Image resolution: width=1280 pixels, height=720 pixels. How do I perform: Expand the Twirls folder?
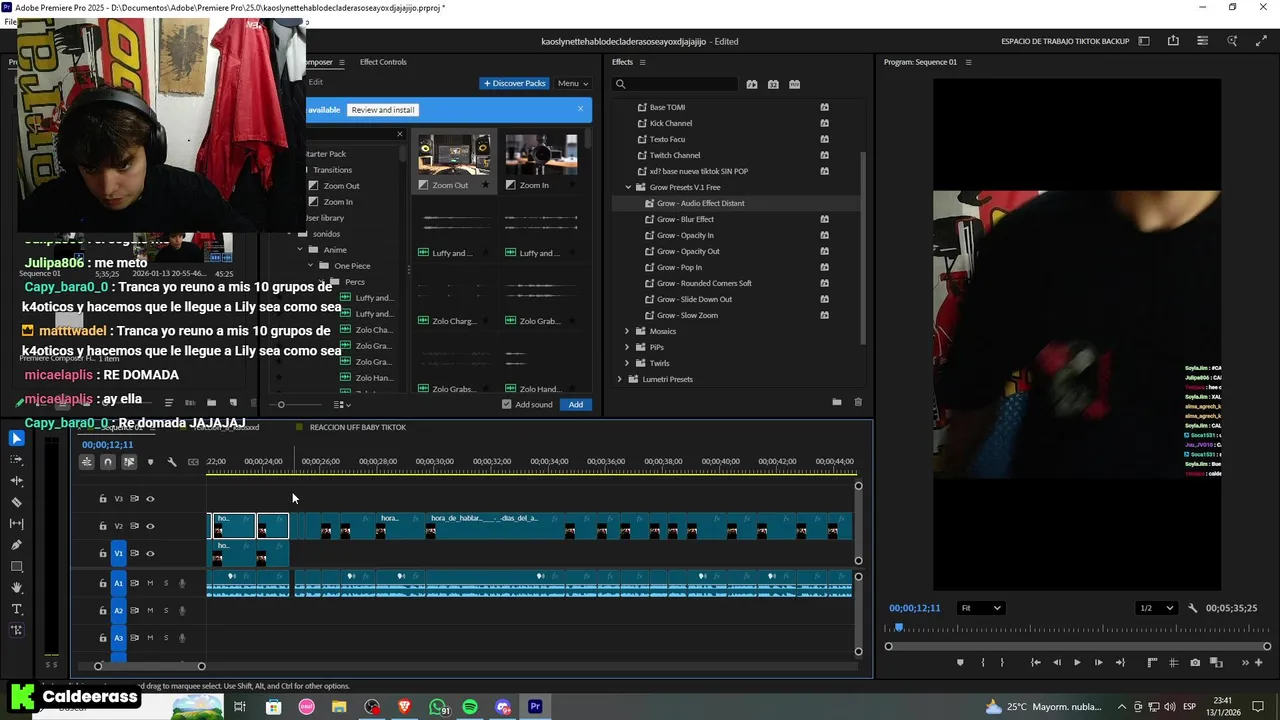coord(627,363)
